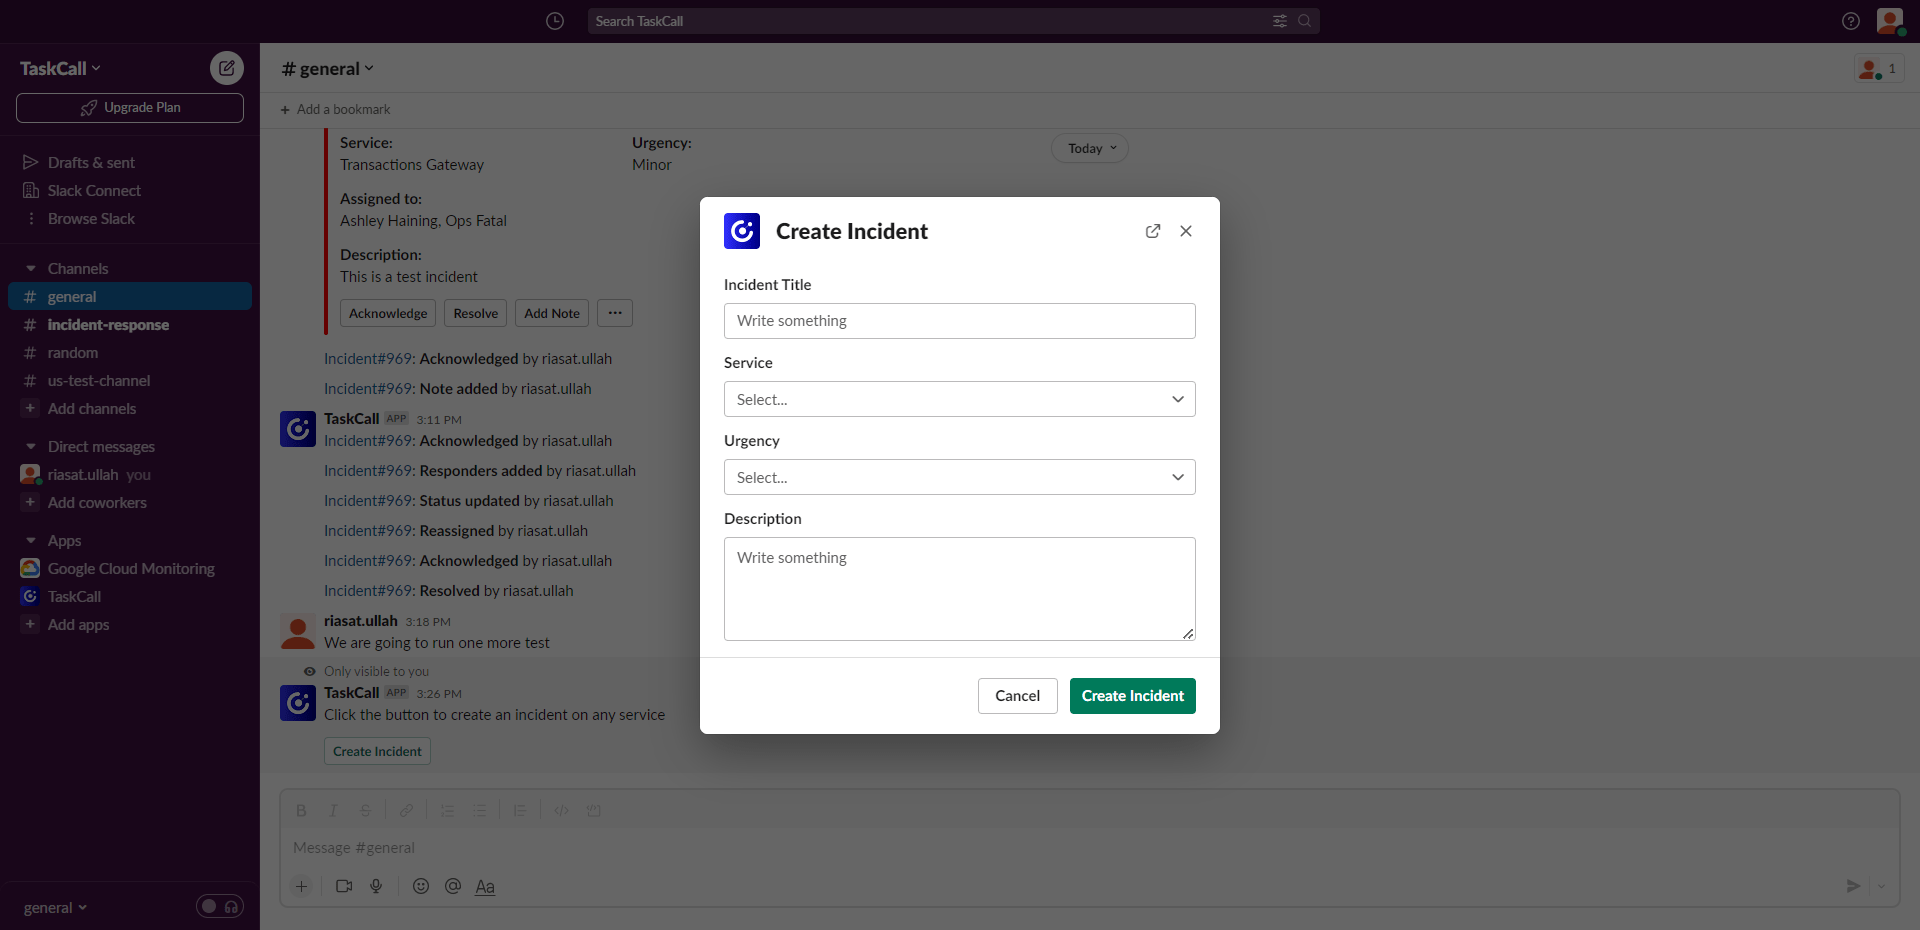Collapse the Apps section

(x=31, y=541)
